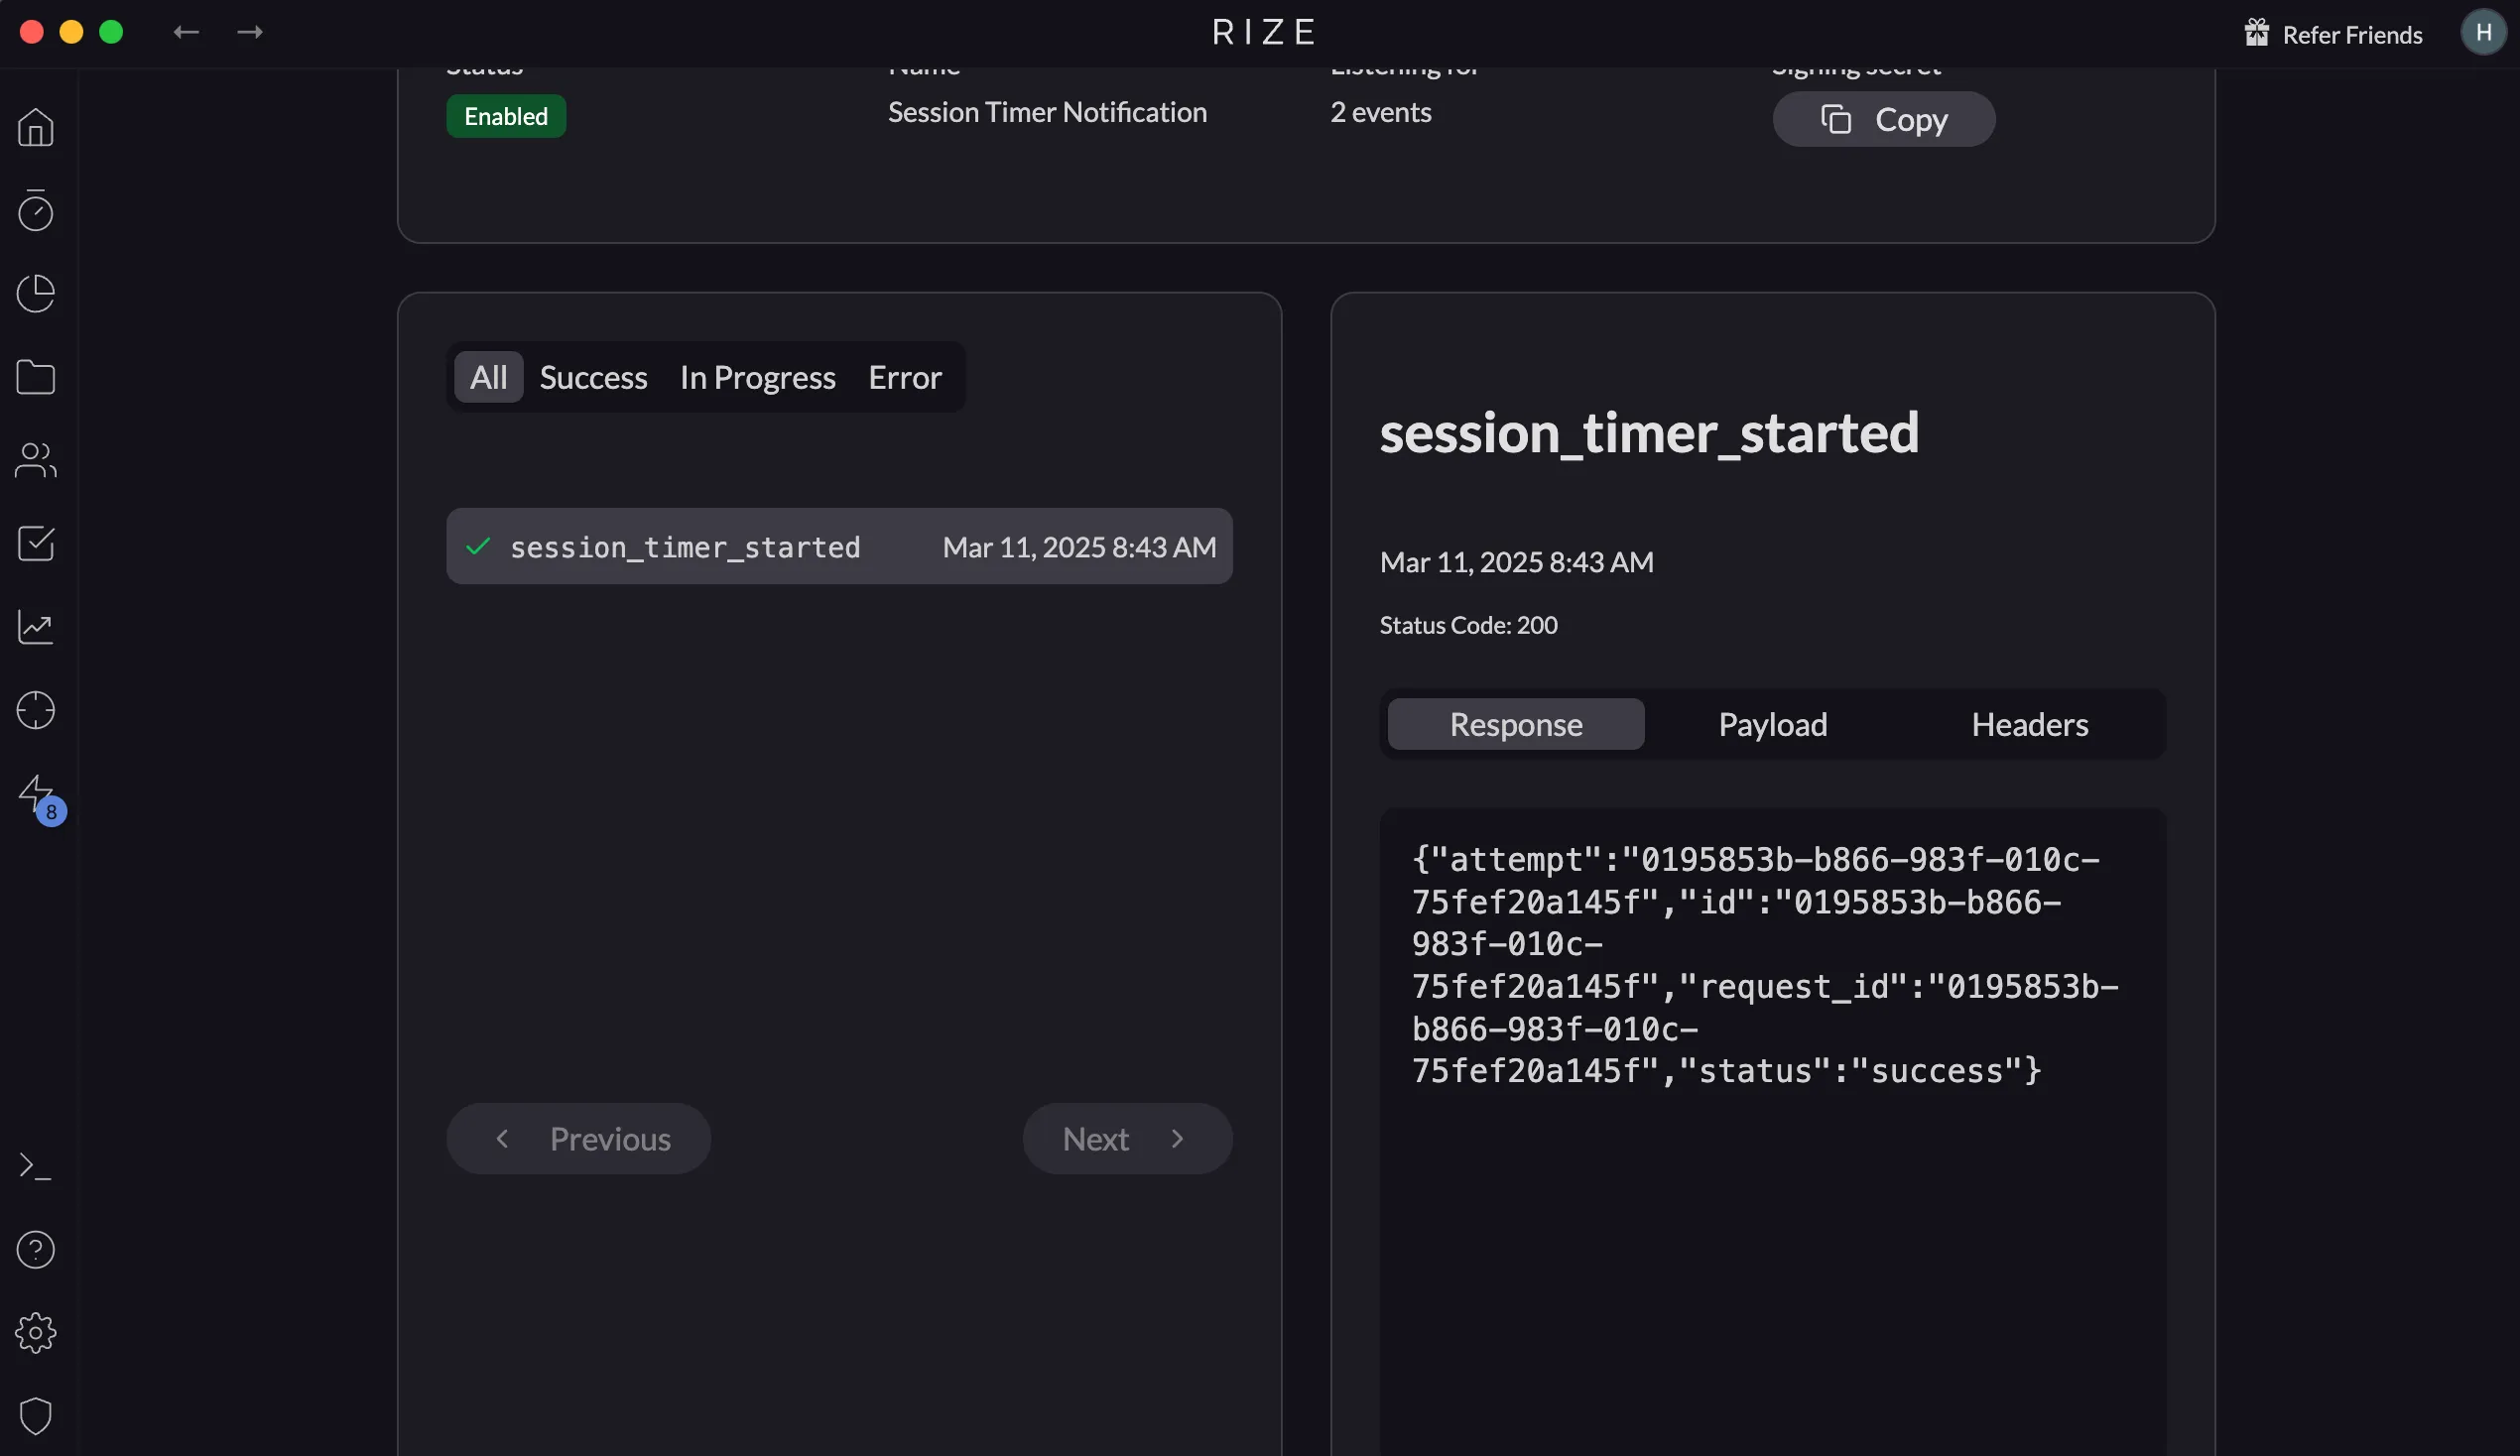The height and width of the screenshot is (1456, 2520).
Task: Open the user avatar H profile
Action: pos(2484,32)
